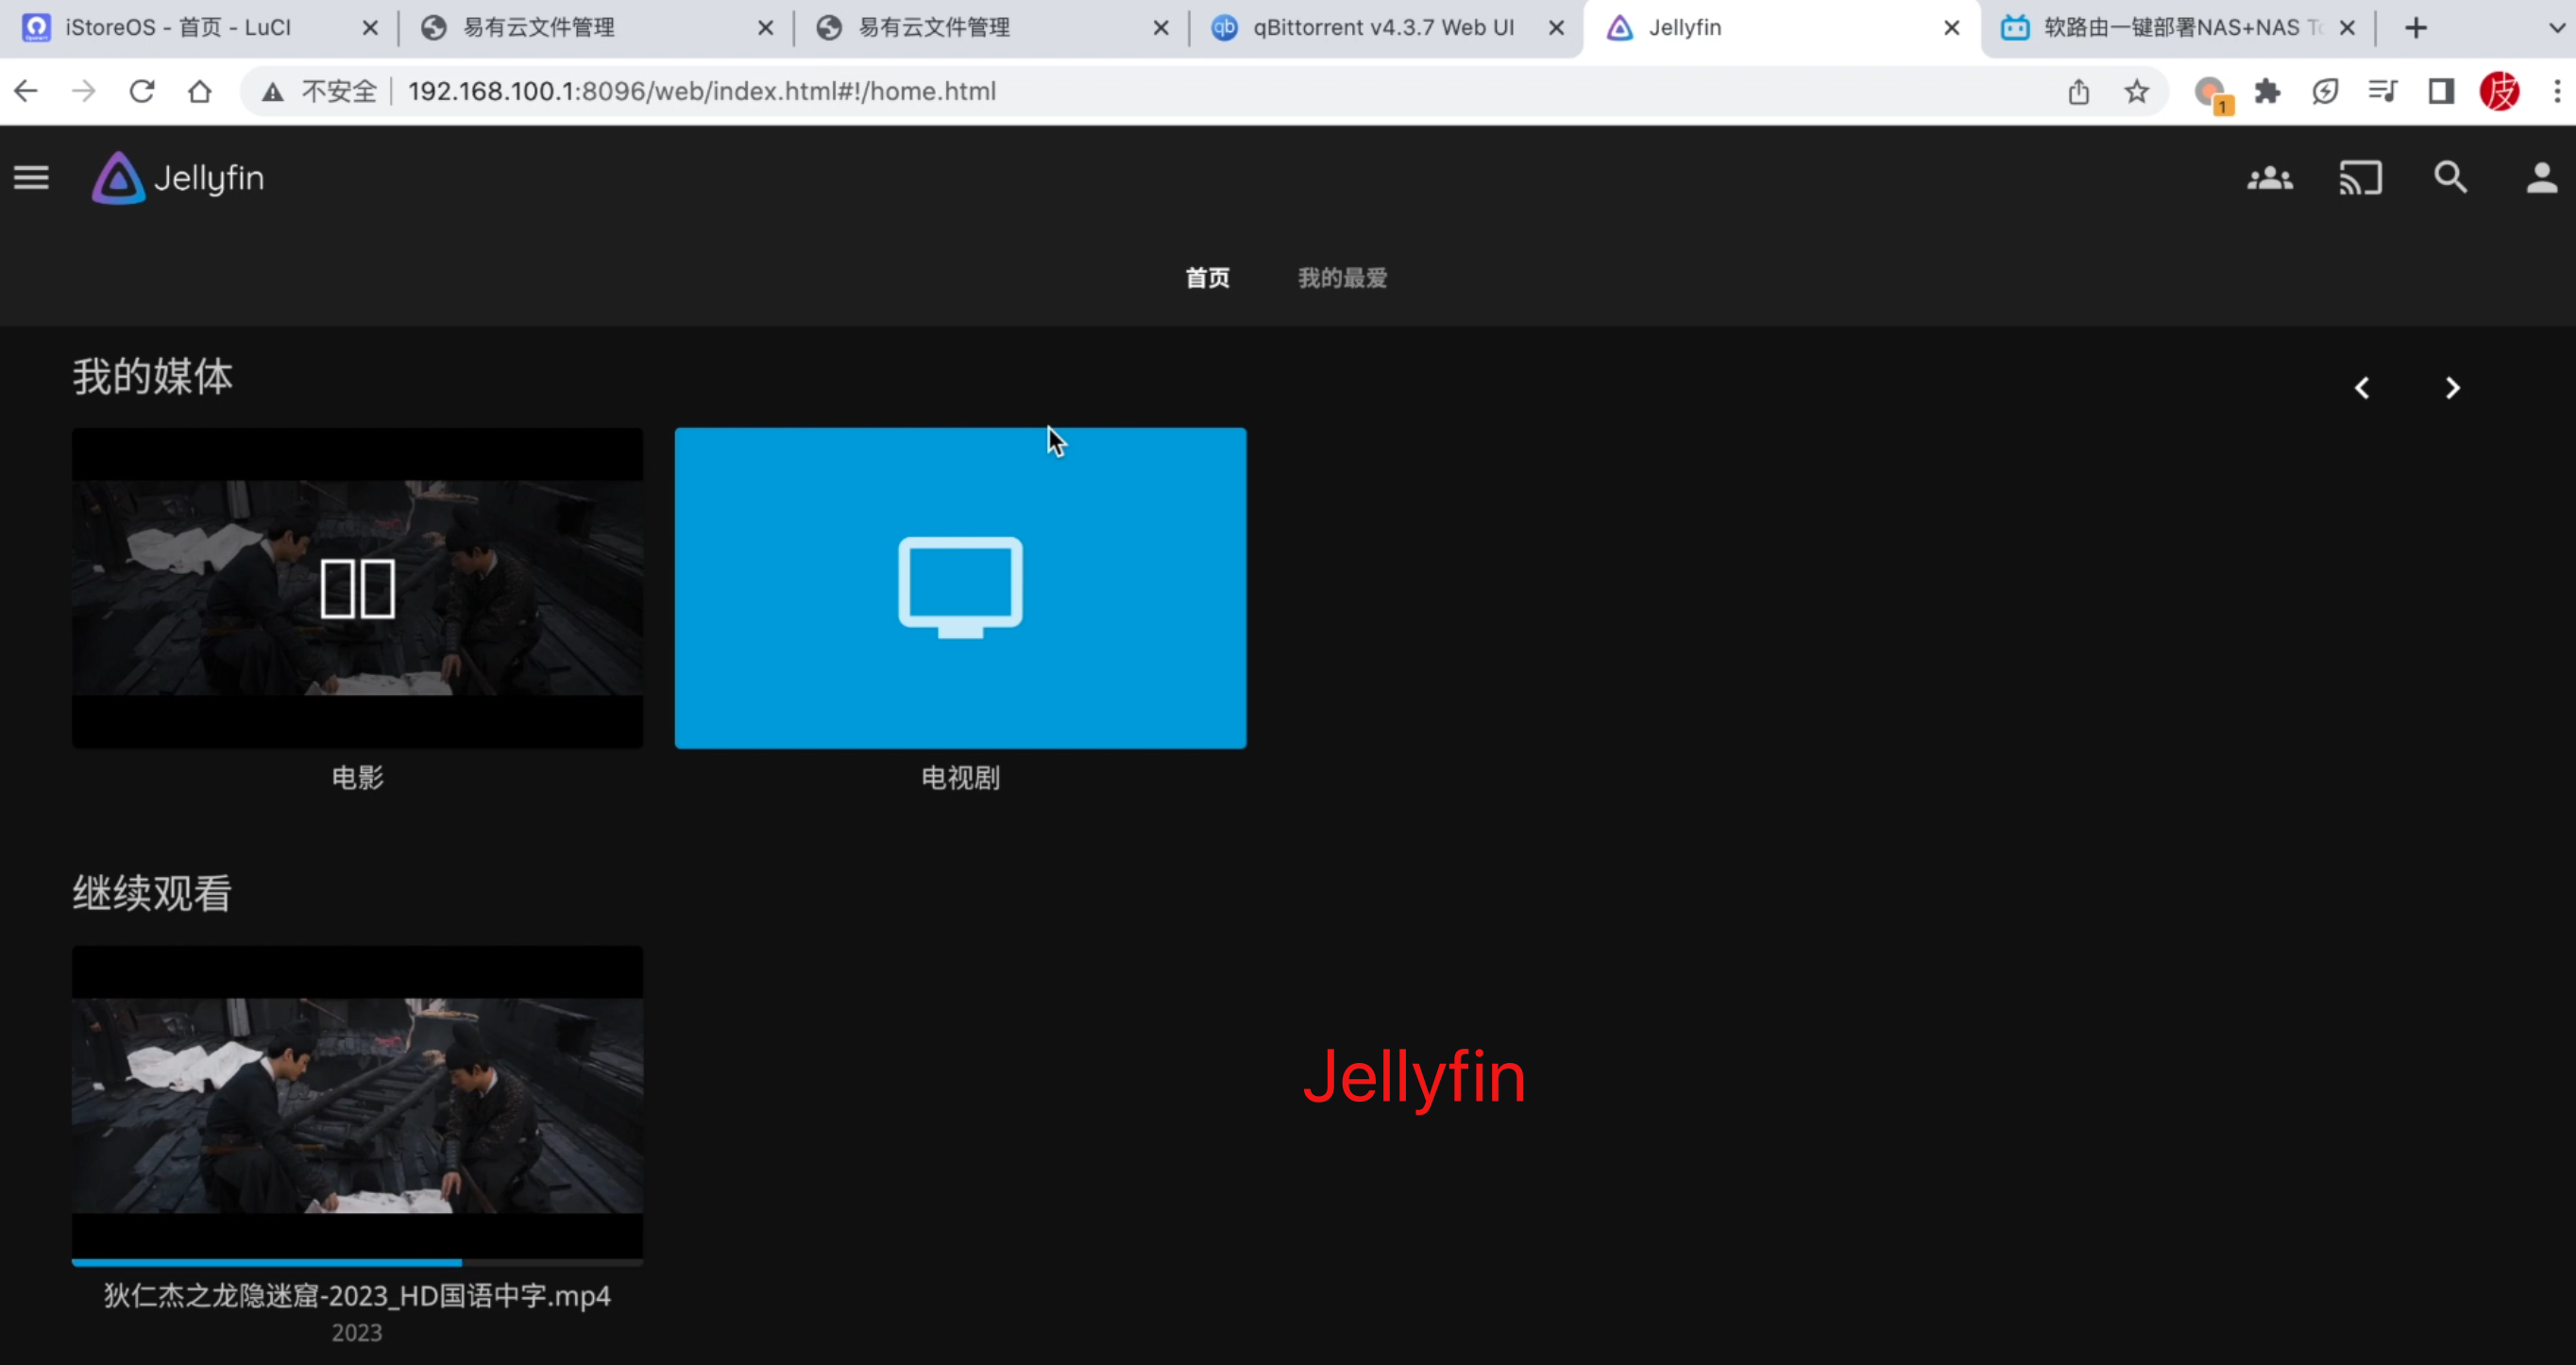Toggle the reading list media icon
This screenshot has width=2576, height=1365.
tap(2382, 91)
